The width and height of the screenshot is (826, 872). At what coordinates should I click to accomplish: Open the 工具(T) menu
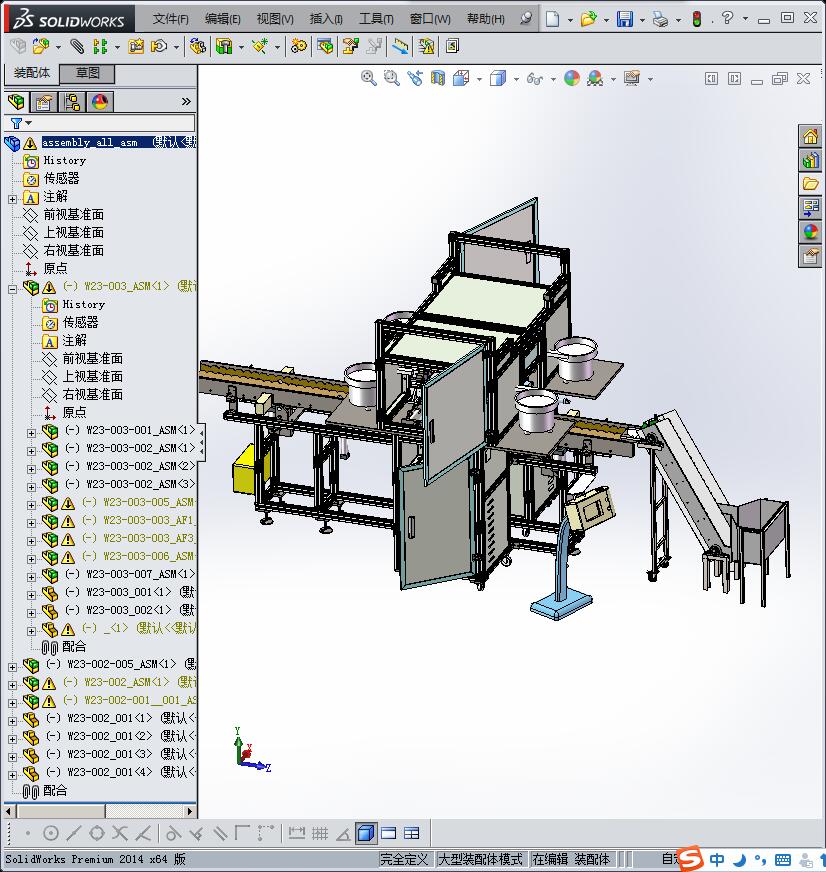point(376,19)
